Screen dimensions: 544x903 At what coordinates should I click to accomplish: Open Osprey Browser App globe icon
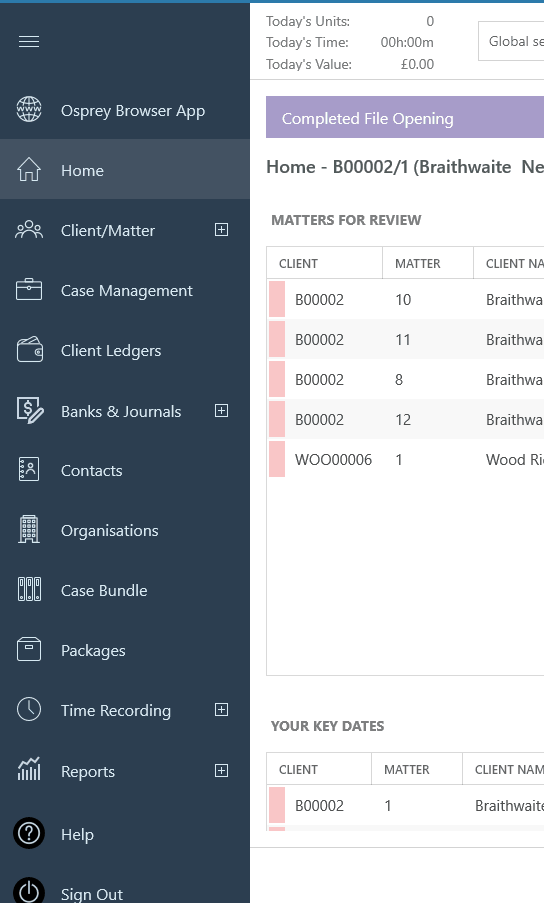point(29,109)
